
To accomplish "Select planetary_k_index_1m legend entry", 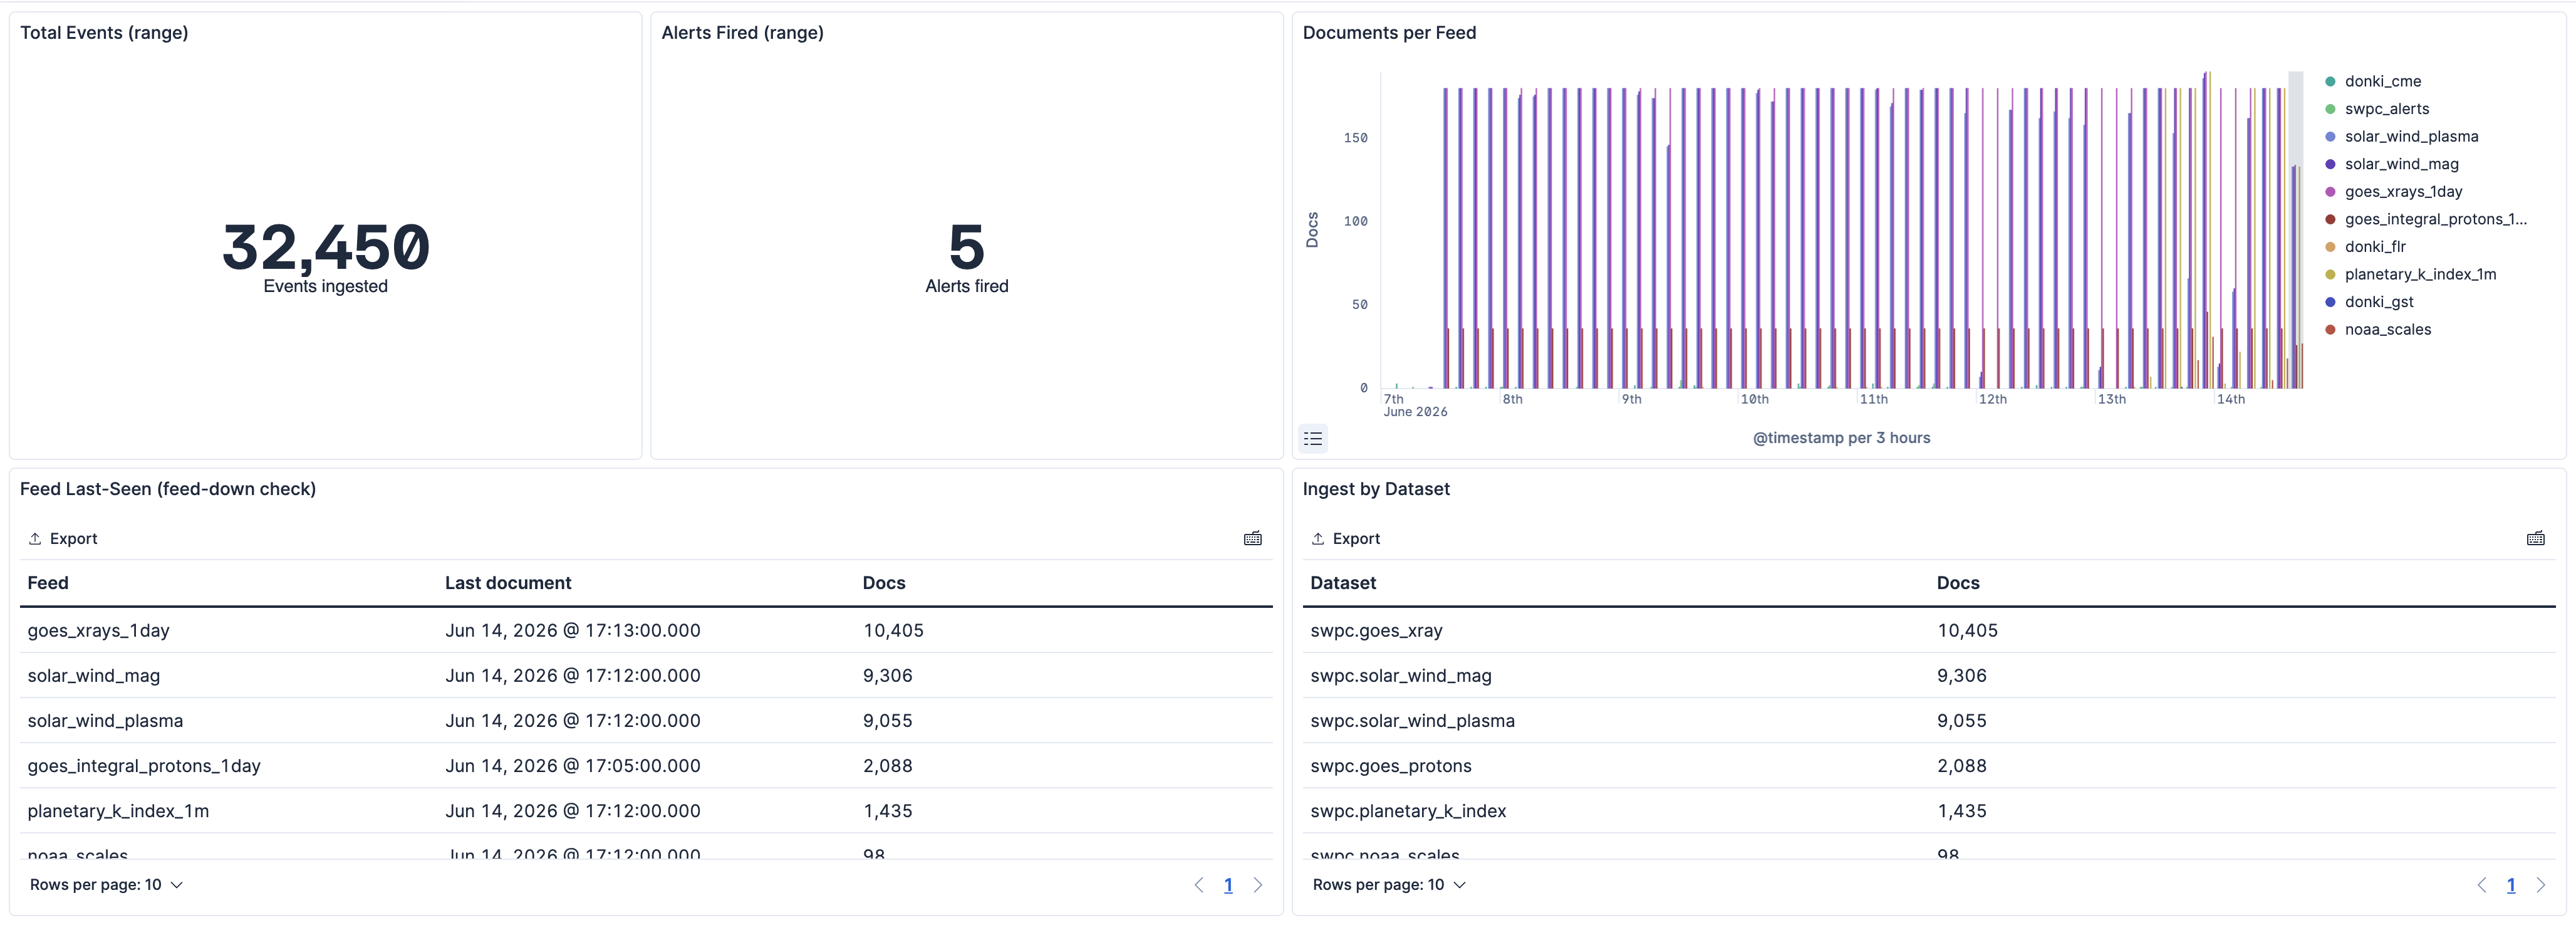I will pos(2420,274).
